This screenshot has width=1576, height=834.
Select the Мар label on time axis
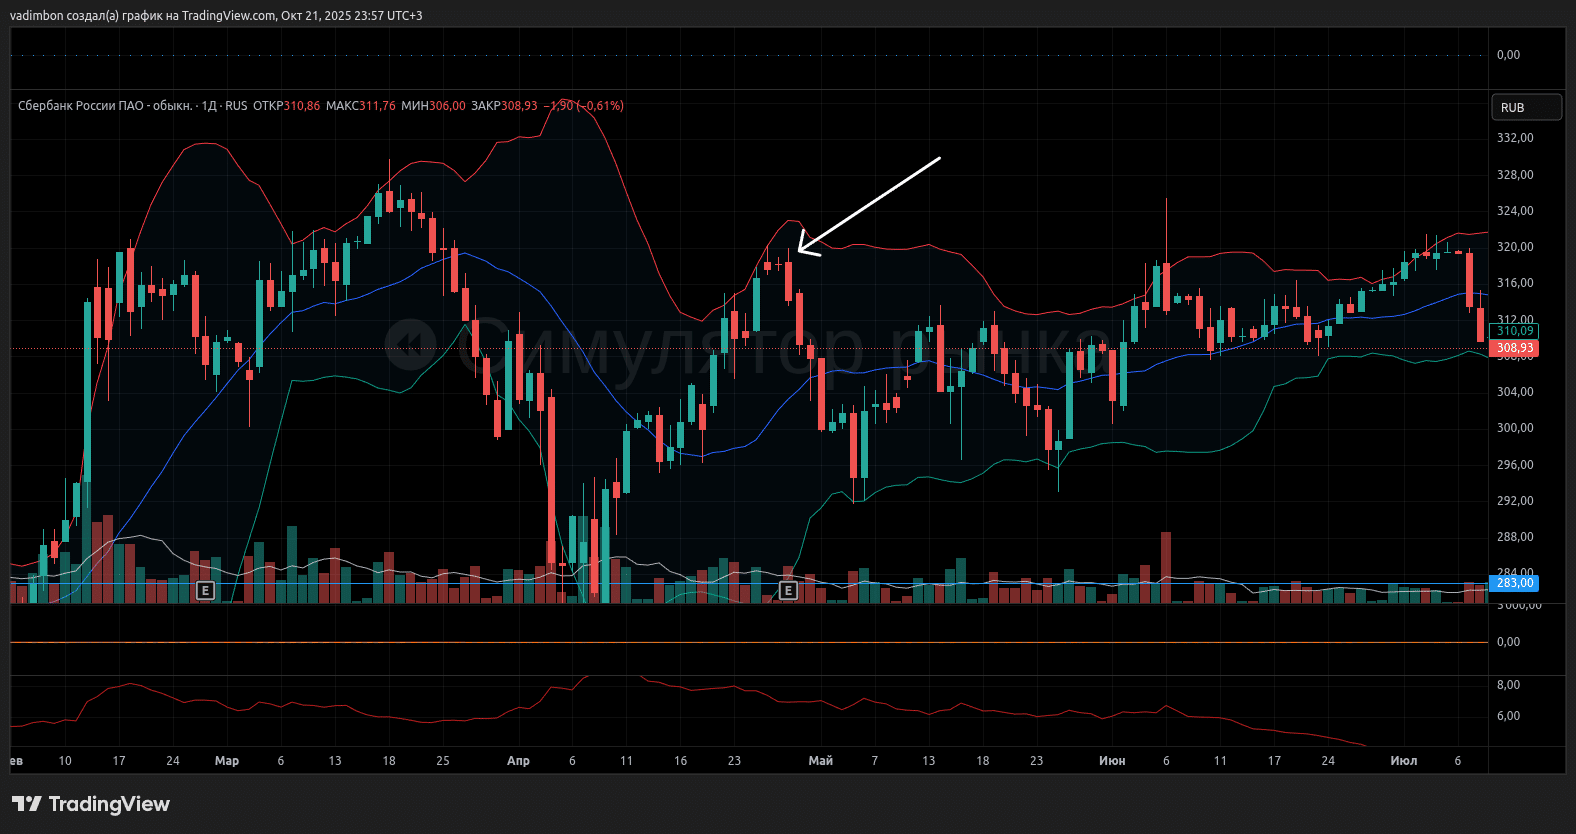227,761
